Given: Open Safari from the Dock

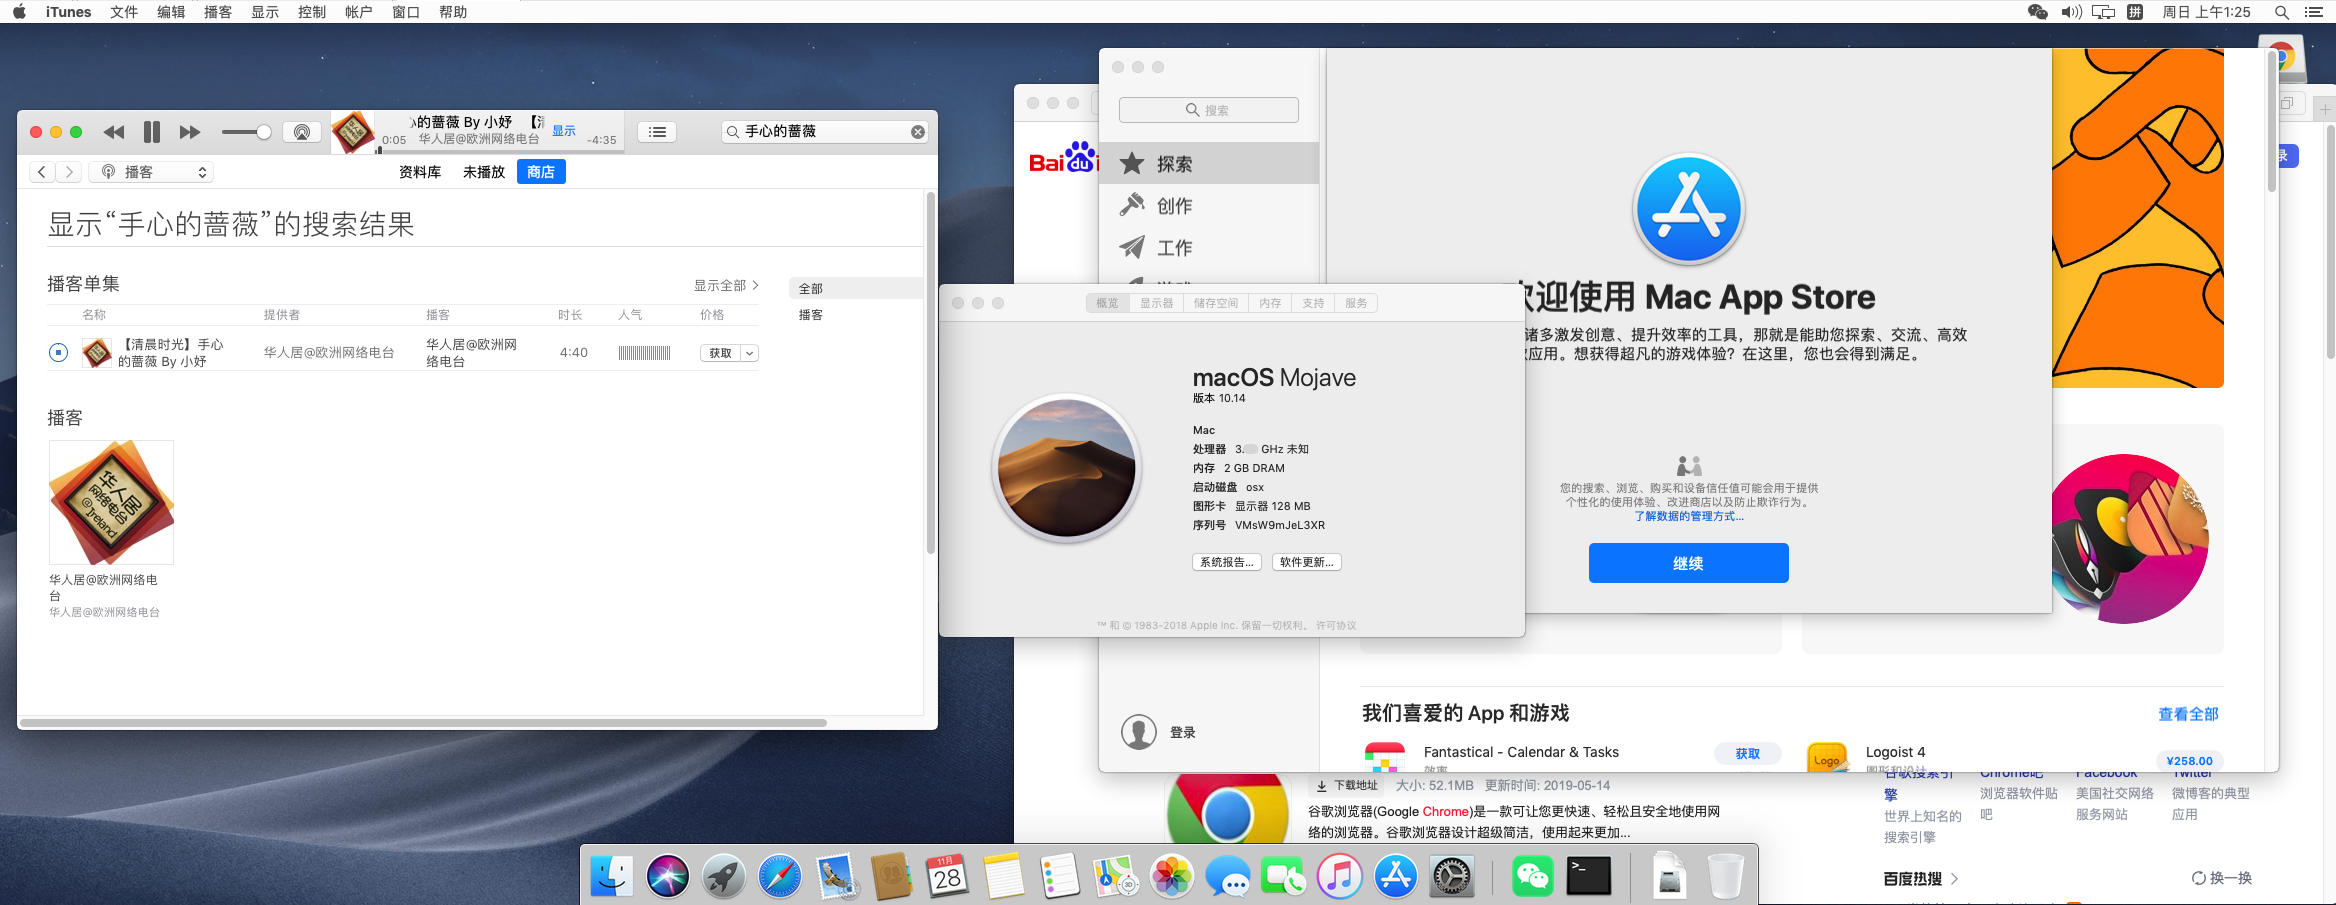Looking at the screenshot, I should point(779,877).
